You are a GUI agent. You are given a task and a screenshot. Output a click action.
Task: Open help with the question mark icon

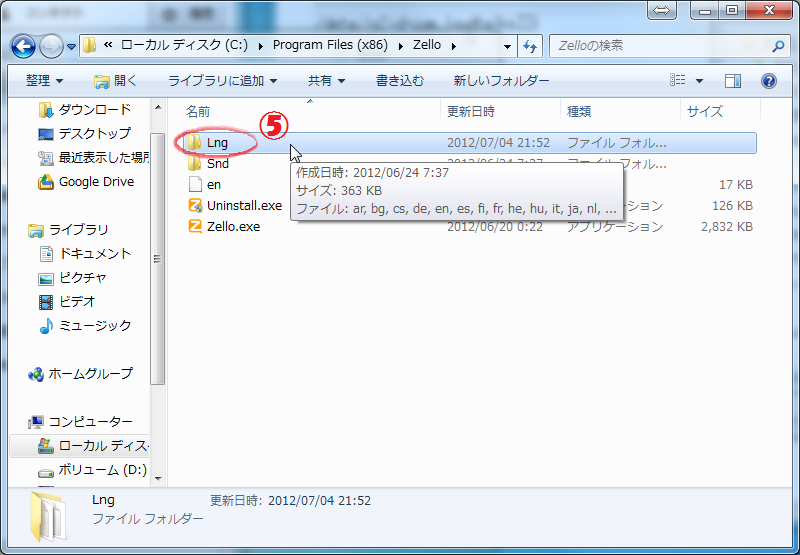tap(768, 81)
